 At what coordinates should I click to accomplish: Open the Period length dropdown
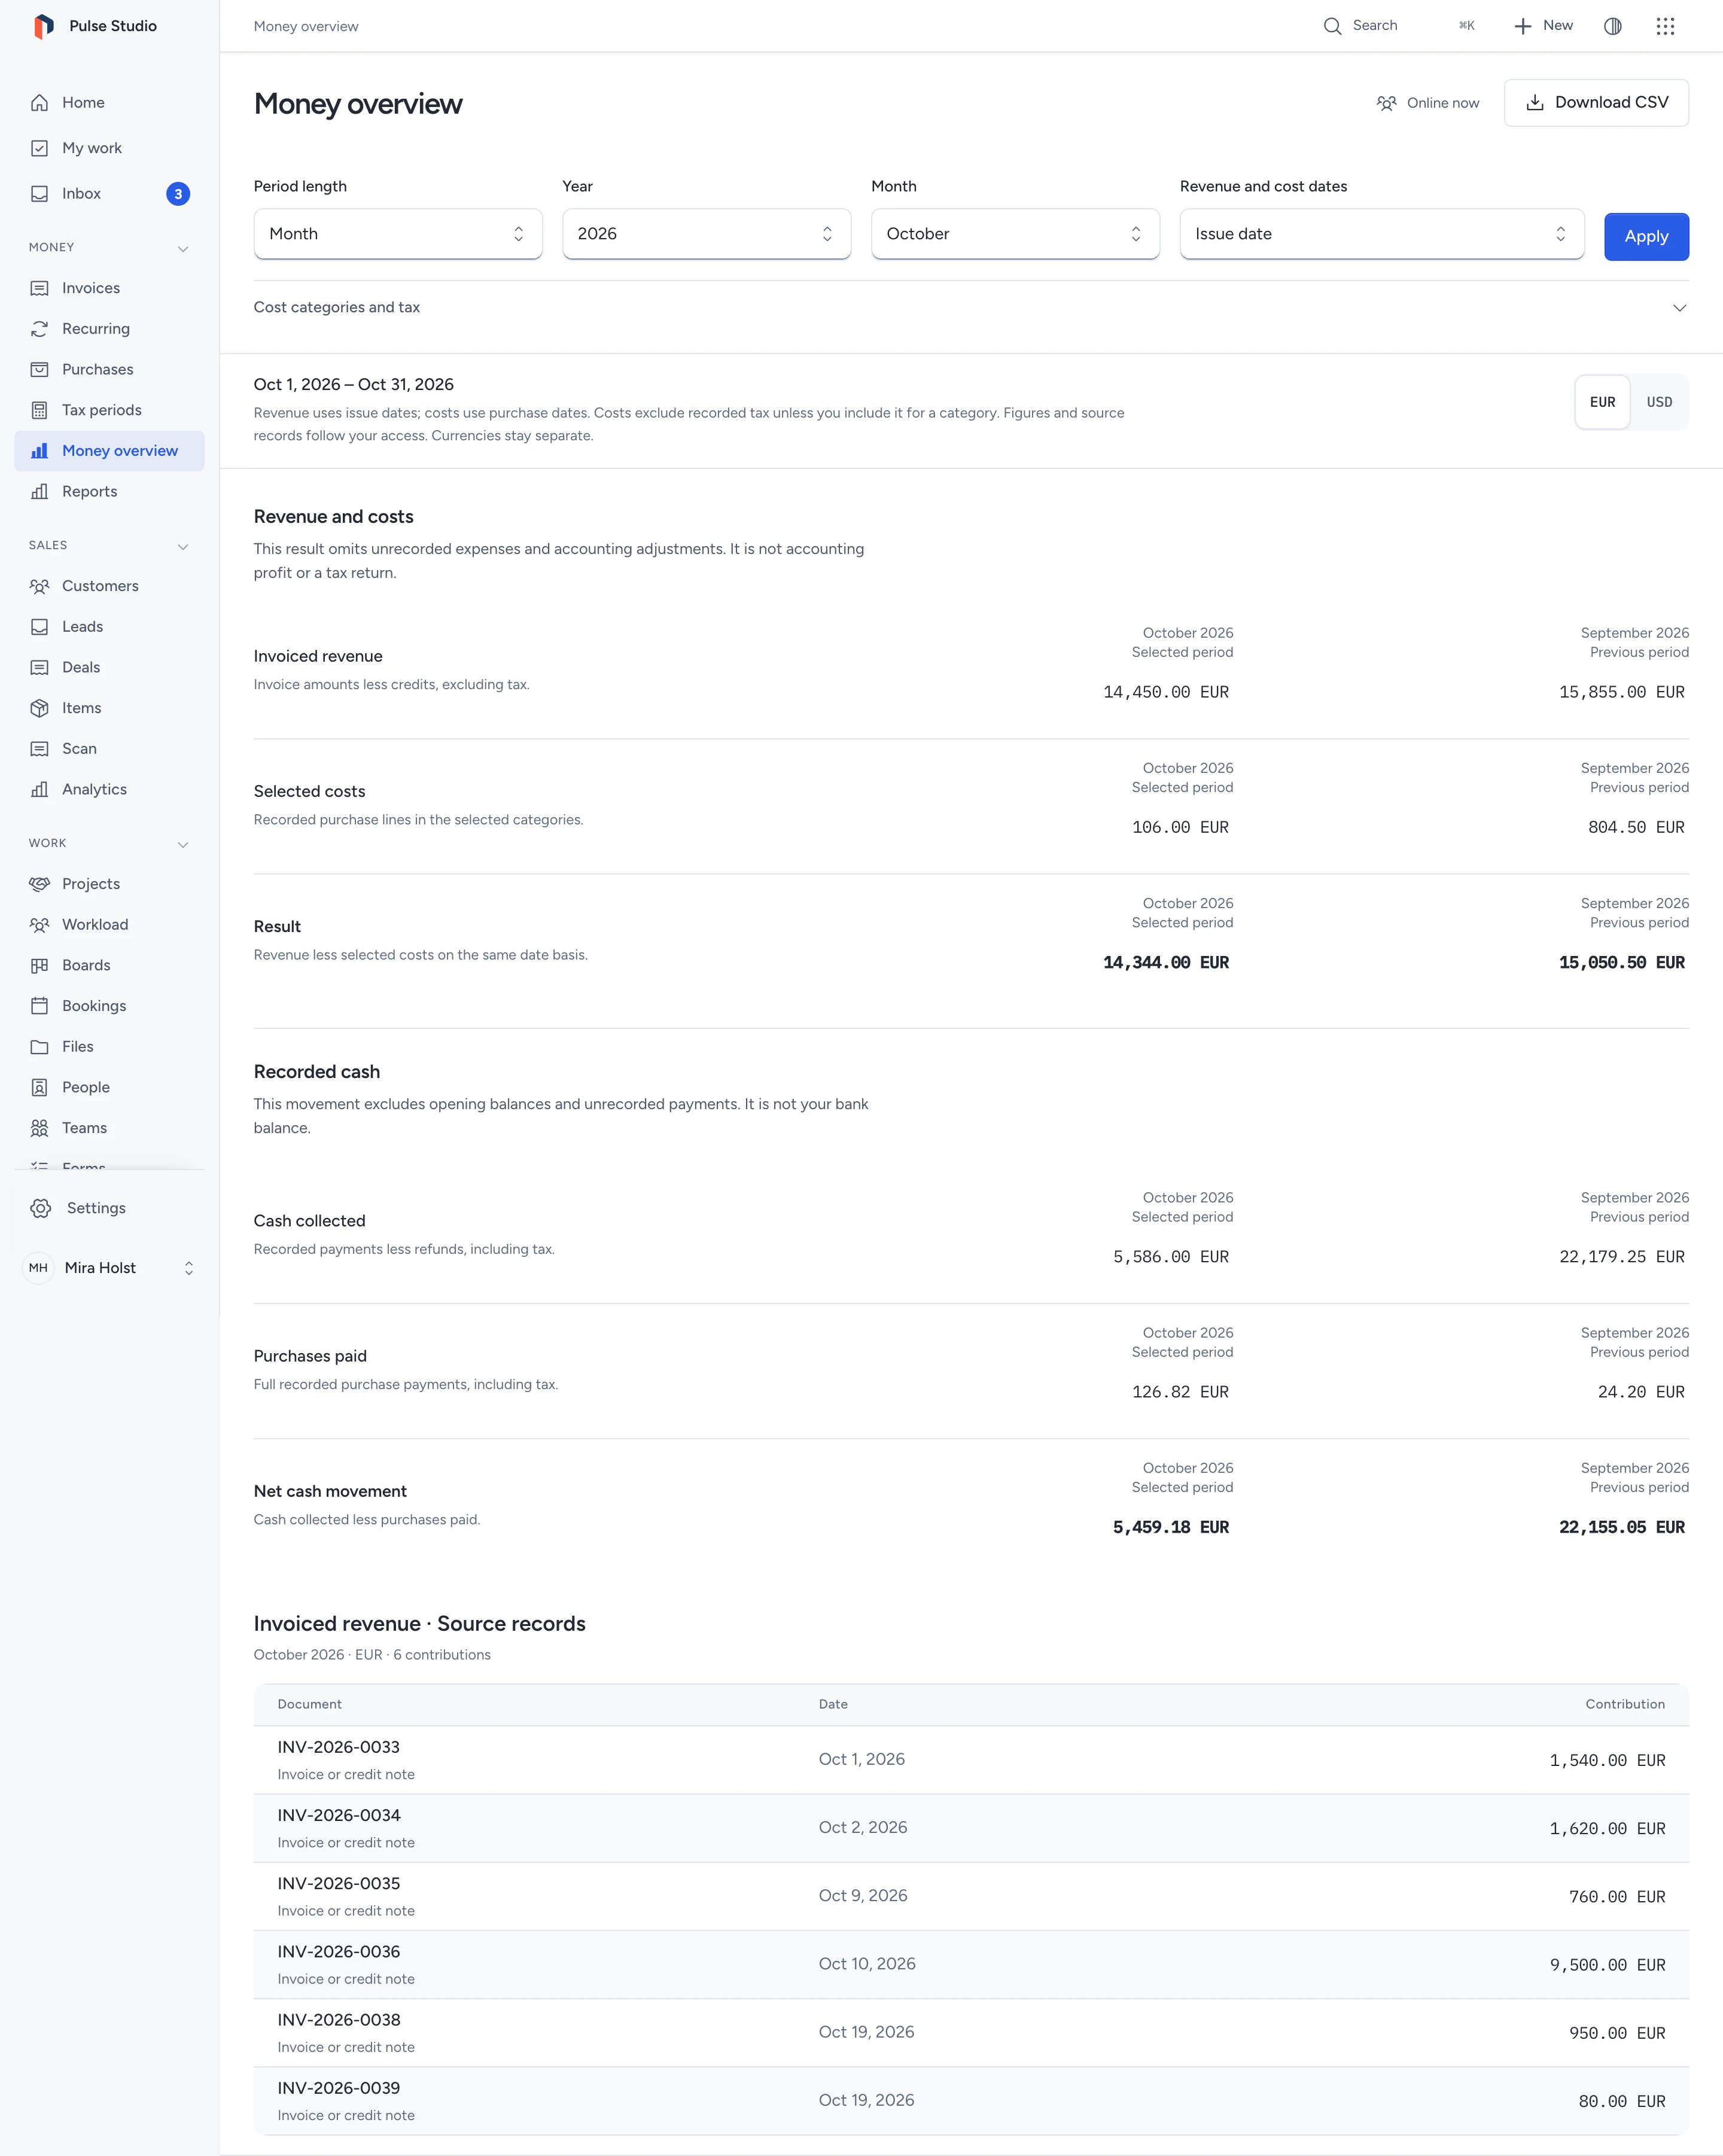tap(398, 234)
